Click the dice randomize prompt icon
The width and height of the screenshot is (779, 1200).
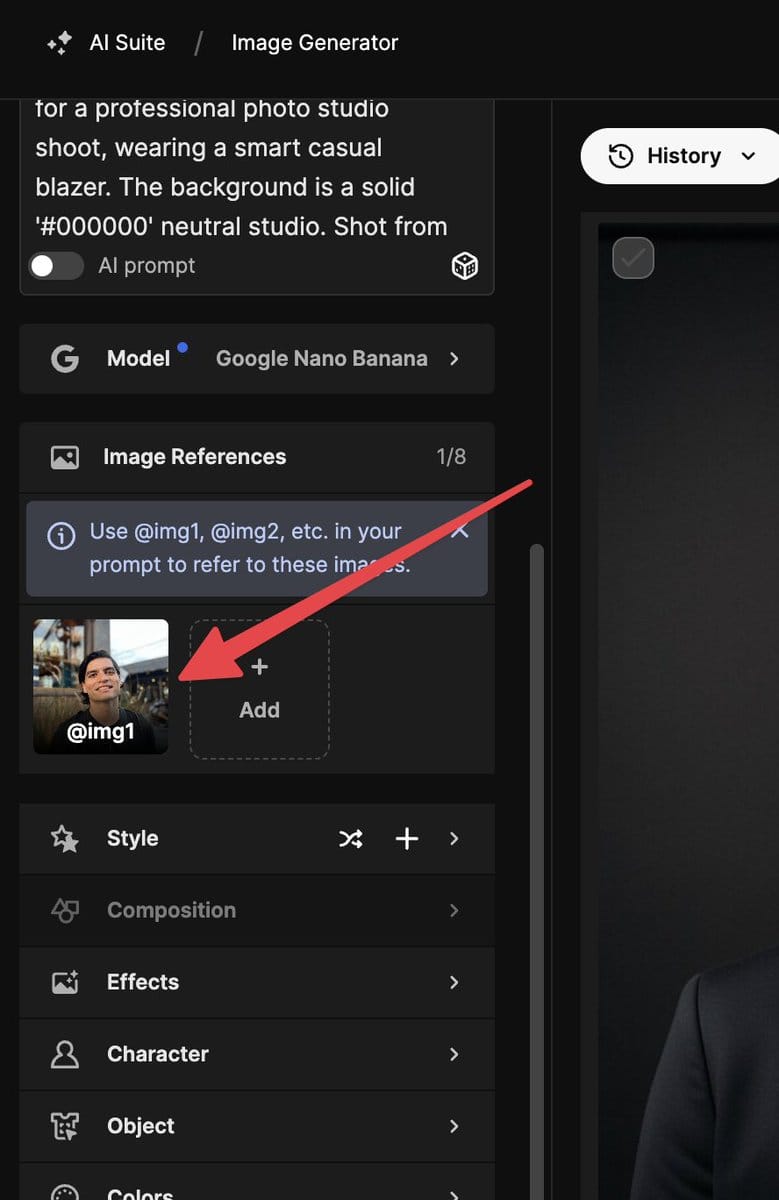tap(465, 266)
